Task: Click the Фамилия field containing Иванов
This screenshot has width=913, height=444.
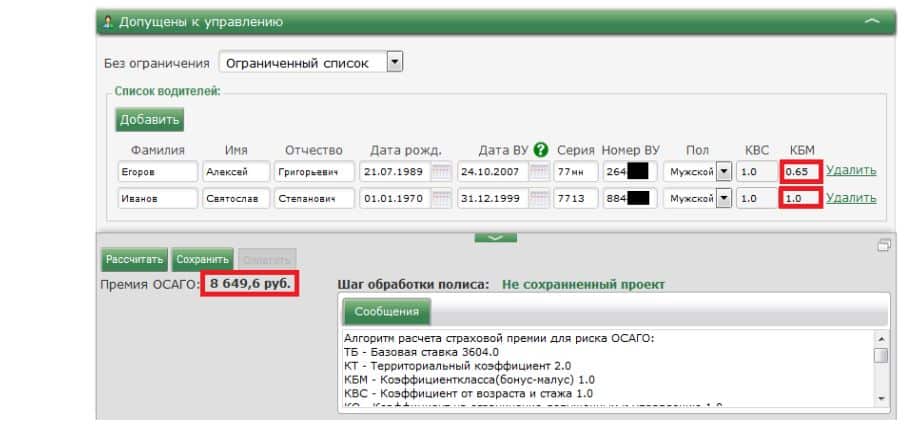Action: point(158,198)
